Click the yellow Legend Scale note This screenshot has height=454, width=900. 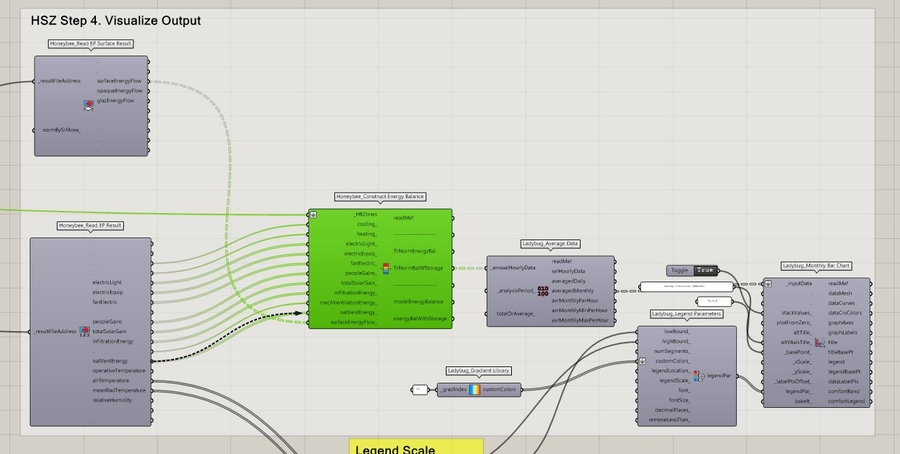(x=415, y=446)
